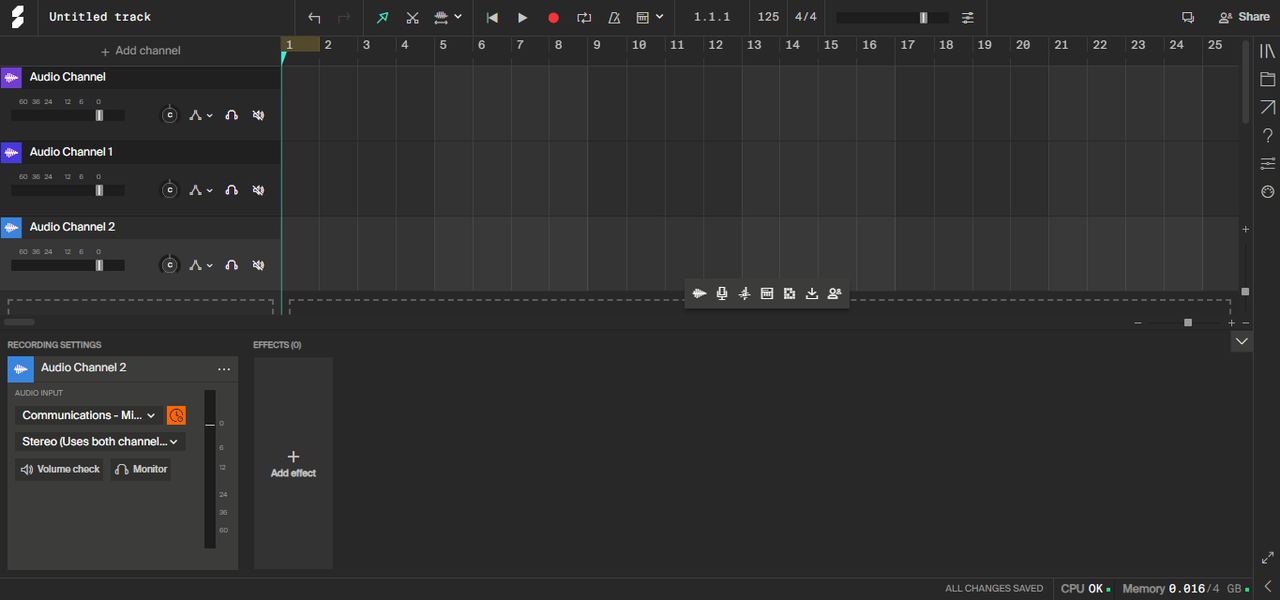The image size is (1280, 600).
Task: Open the chat comments icon
Action: click(x=1188, y=17)
